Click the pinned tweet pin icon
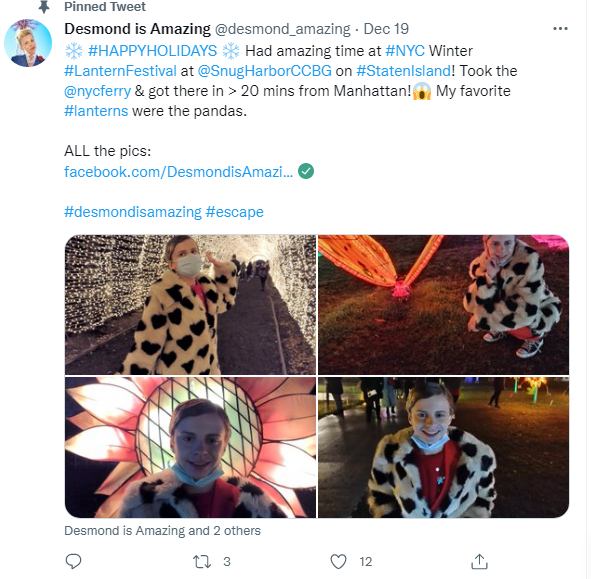The image size is (591, 579). point(44,6)
